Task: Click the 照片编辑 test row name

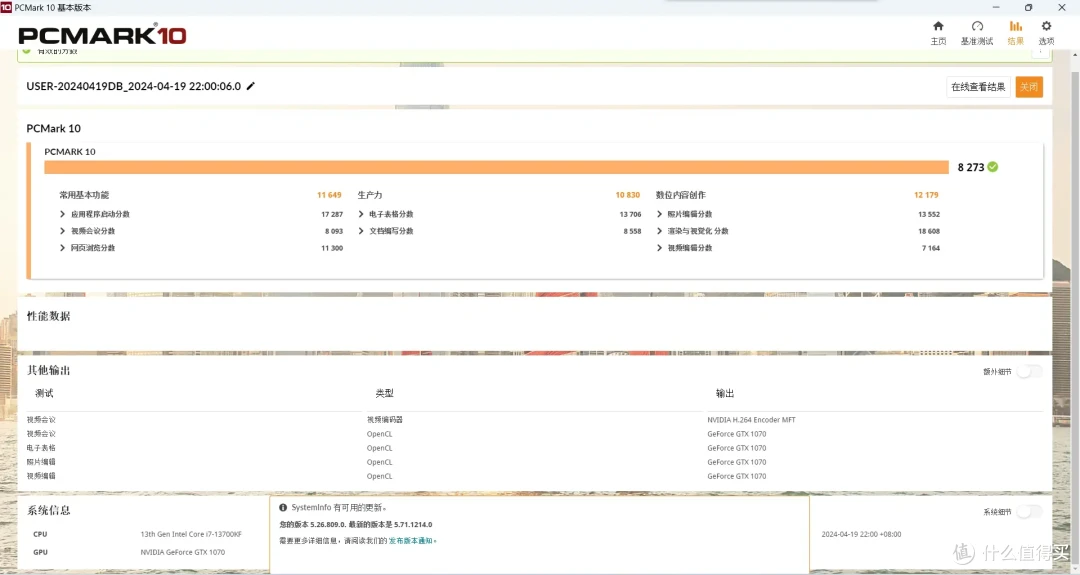Action: pos(41,462)
